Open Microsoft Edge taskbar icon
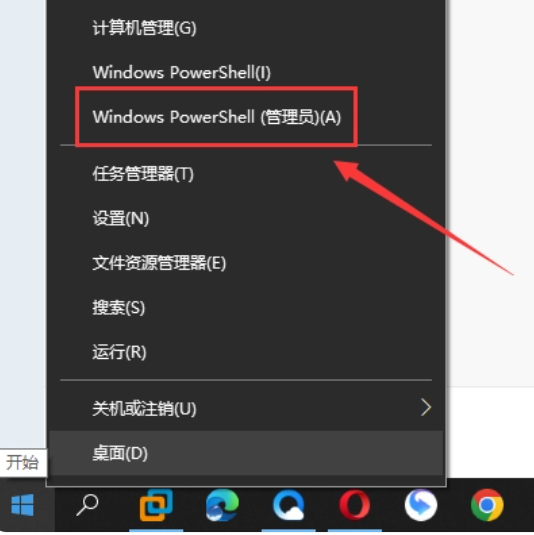The image size is (534, 535). click(222, 505)
